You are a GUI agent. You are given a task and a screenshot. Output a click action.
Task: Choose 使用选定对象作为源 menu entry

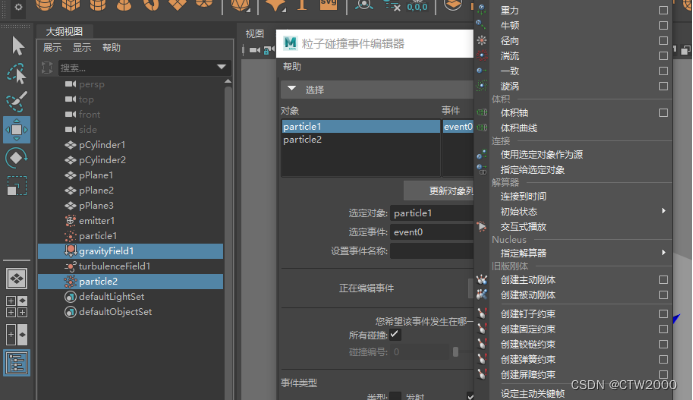tap(541, 155)
